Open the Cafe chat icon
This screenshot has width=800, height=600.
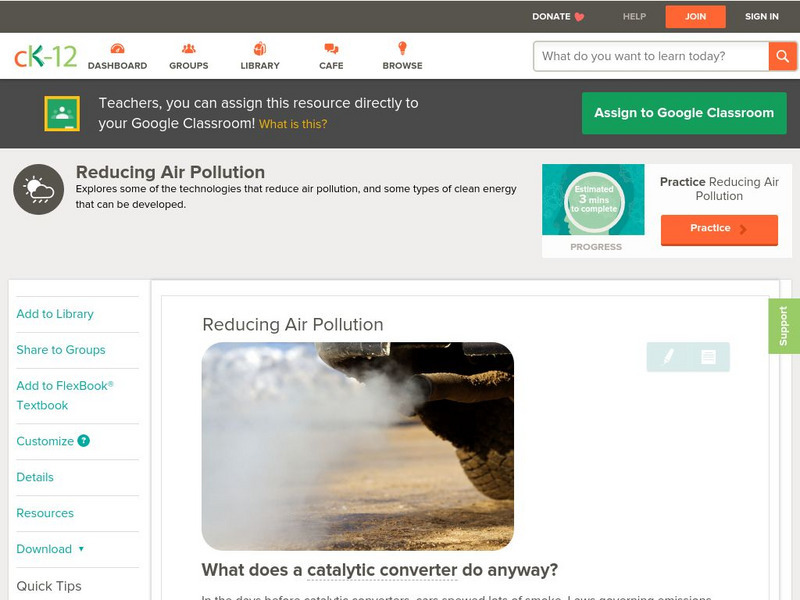click(x=331, y=49)
